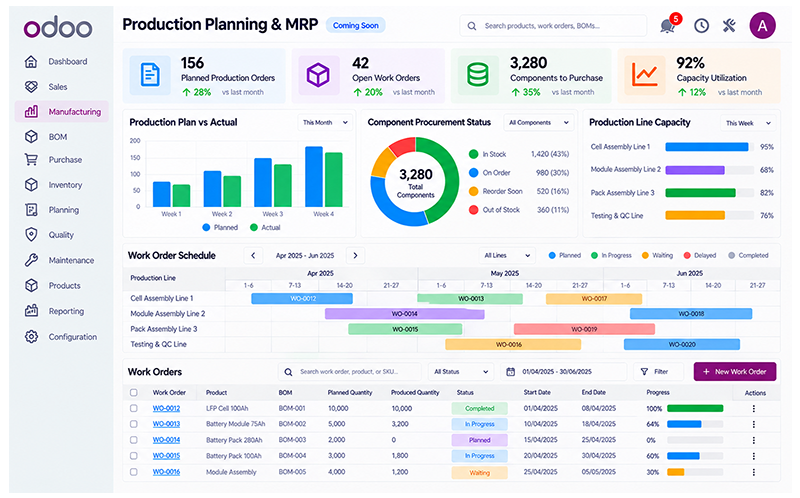Open the Configuration menu item
Viewport: 800px width, 498px height.
click(x=62, y=337)
